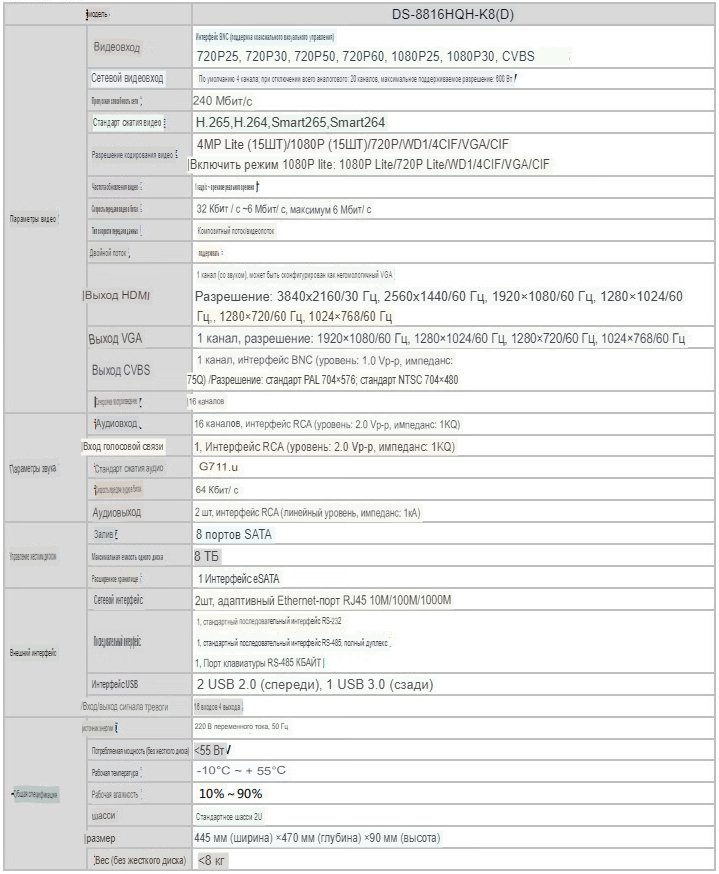Image resolution: width=719 pixels, height=874 pixels.
Task: Click the 'Включить режим 1080P lite' line
Action: (369, 164)
